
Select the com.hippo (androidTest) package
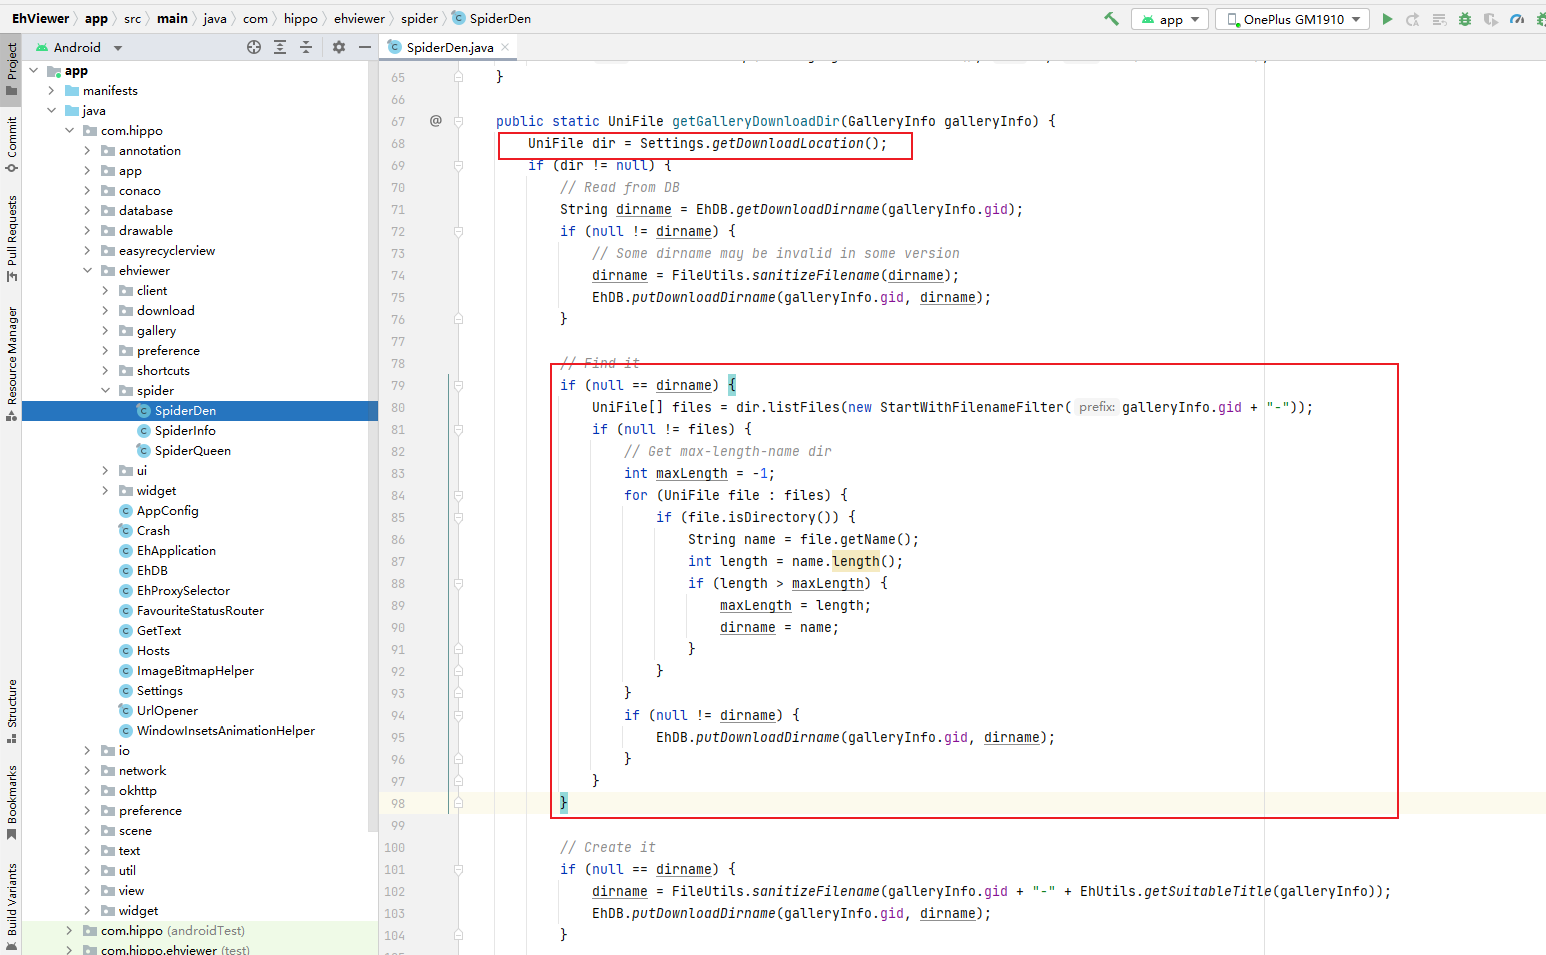point(172,931)
